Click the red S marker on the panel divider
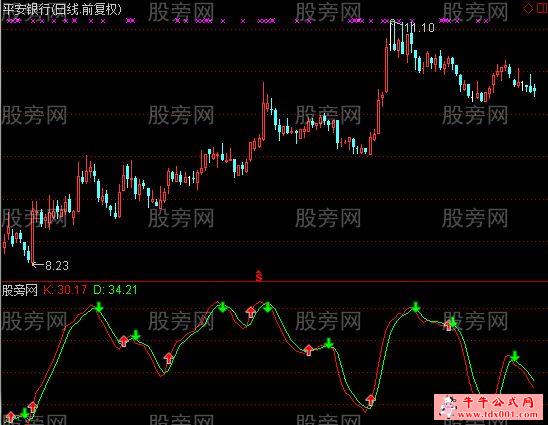The image size is (548, 425). tap(259, 276)
